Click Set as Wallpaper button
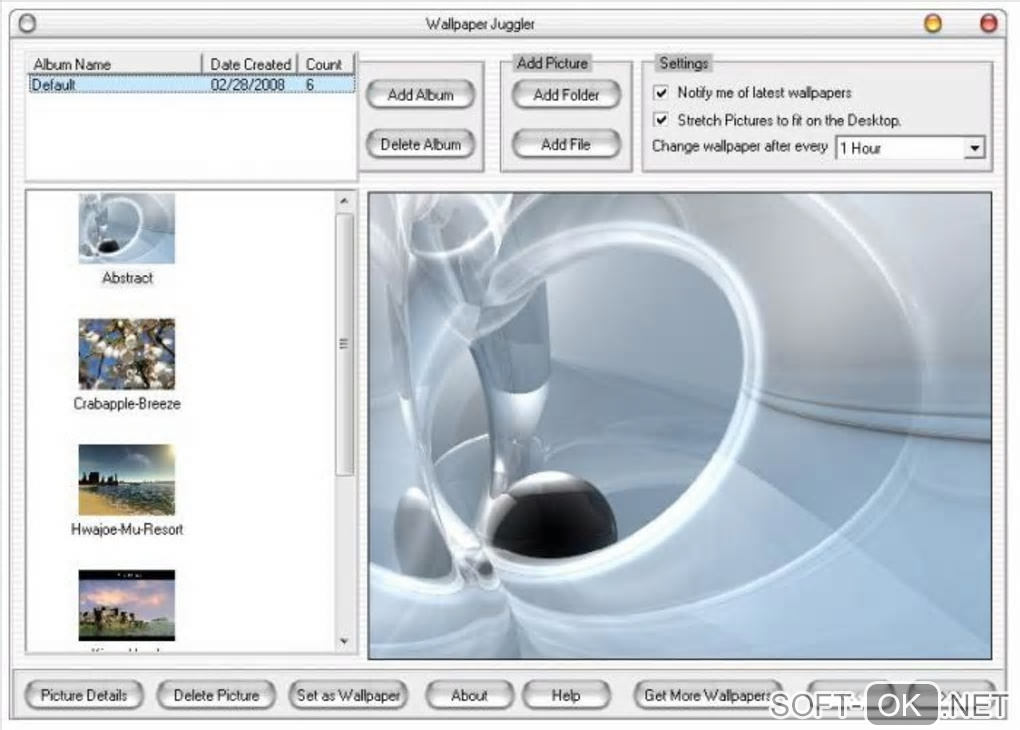1020x730 pixels. (348, 696)
